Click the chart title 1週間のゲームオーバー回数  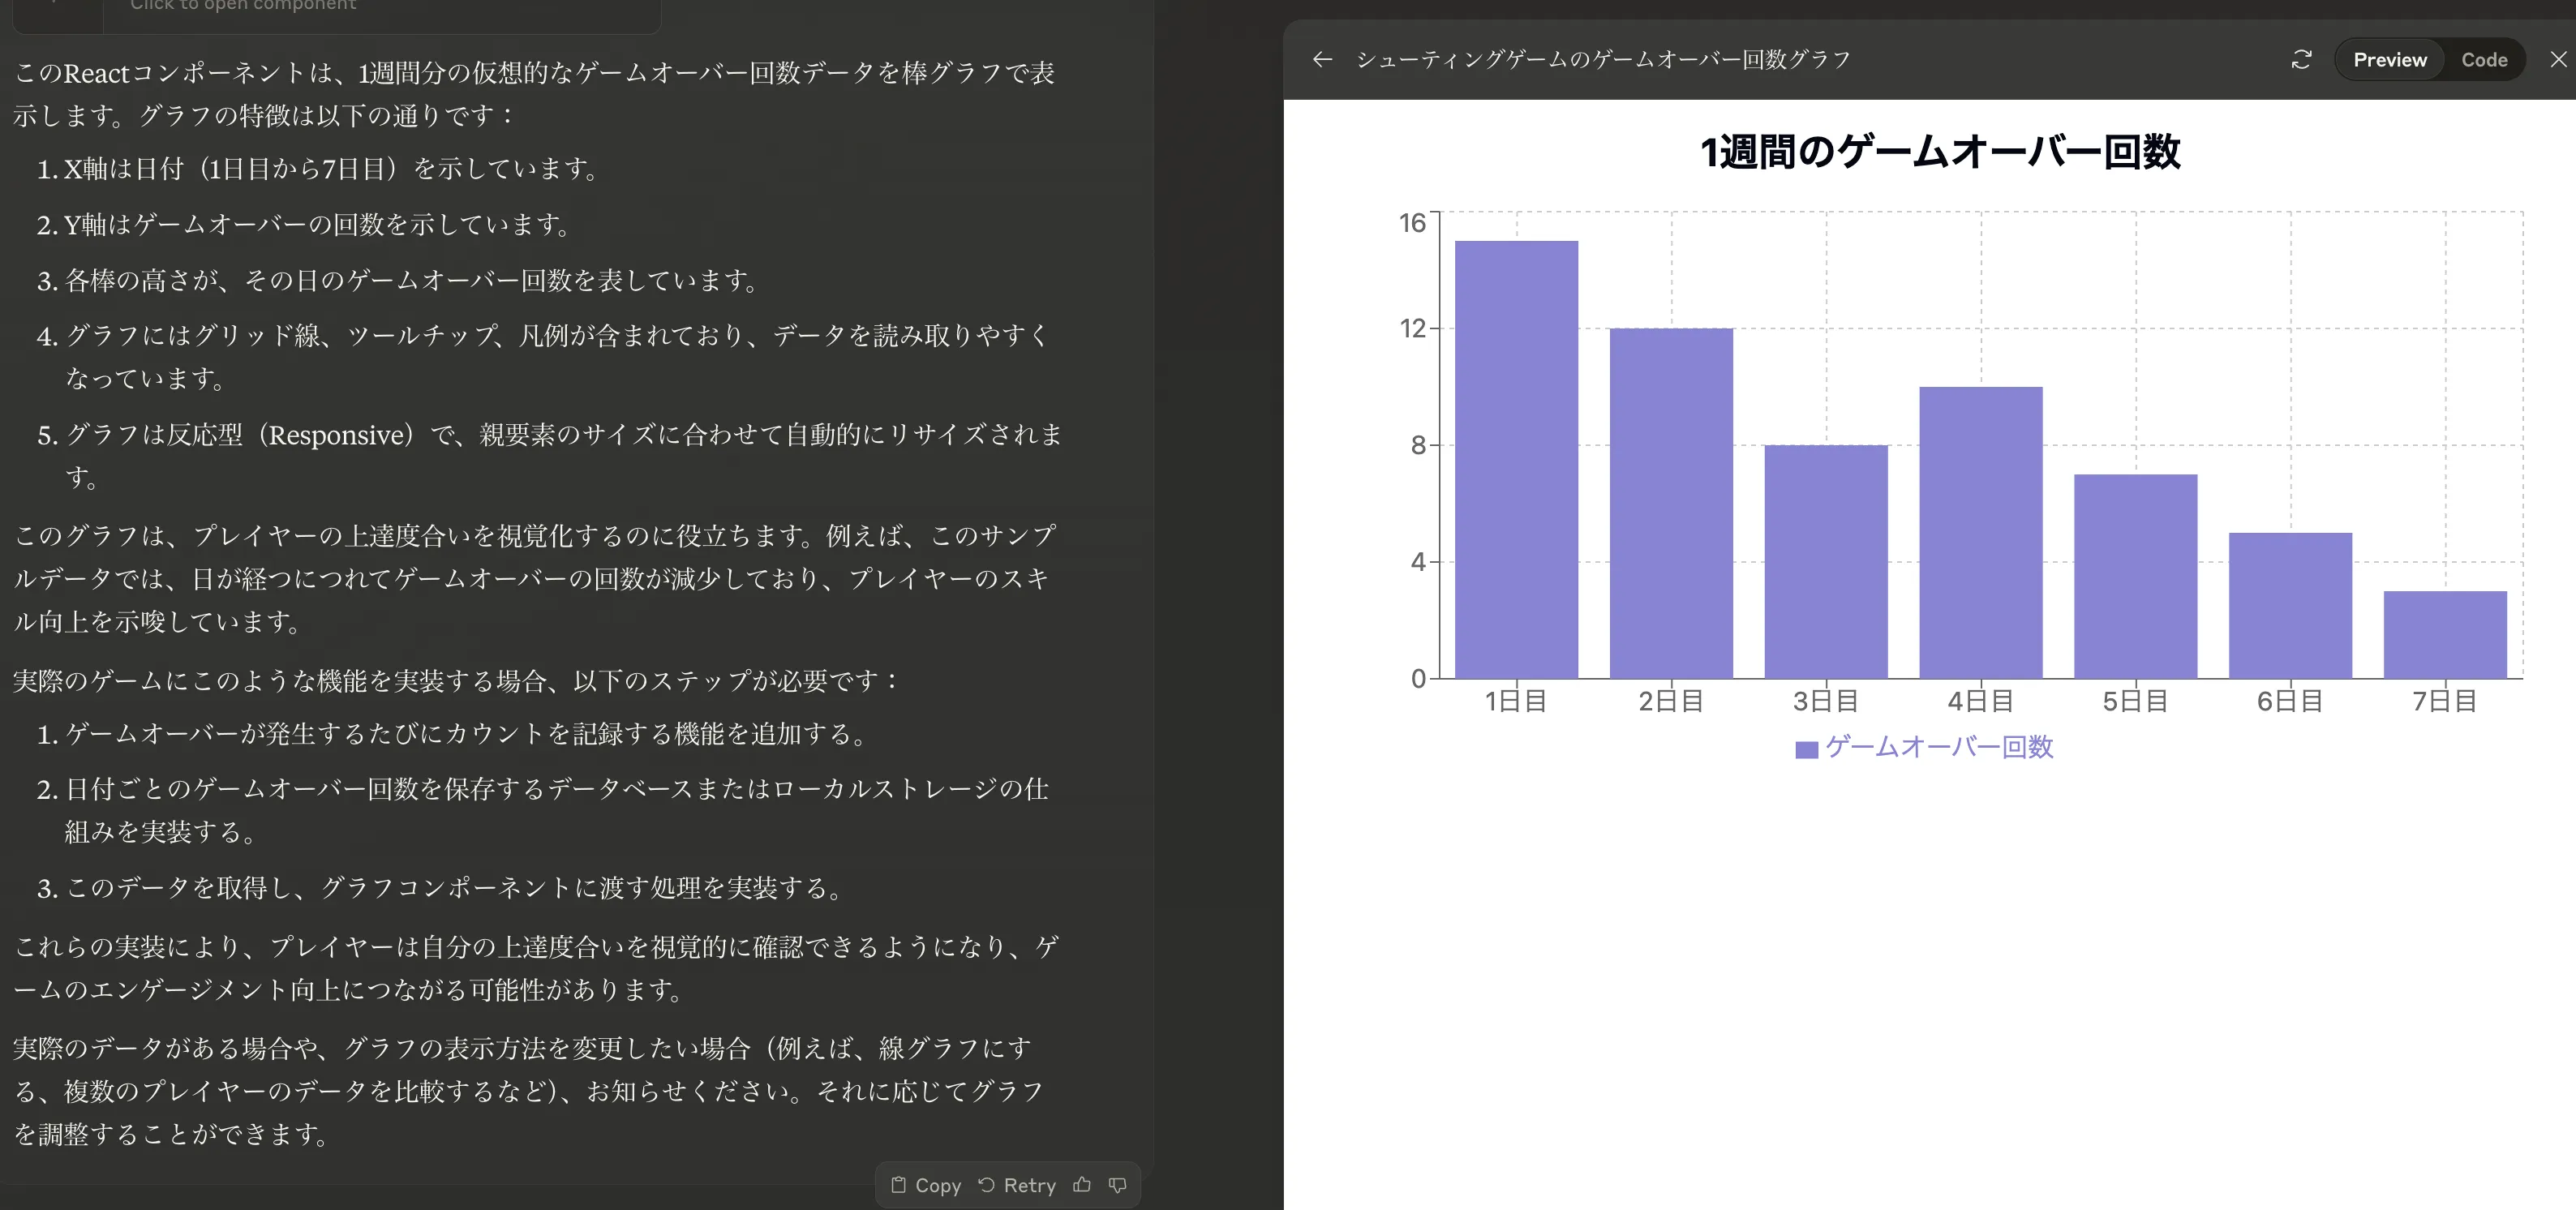(1940, 152)
